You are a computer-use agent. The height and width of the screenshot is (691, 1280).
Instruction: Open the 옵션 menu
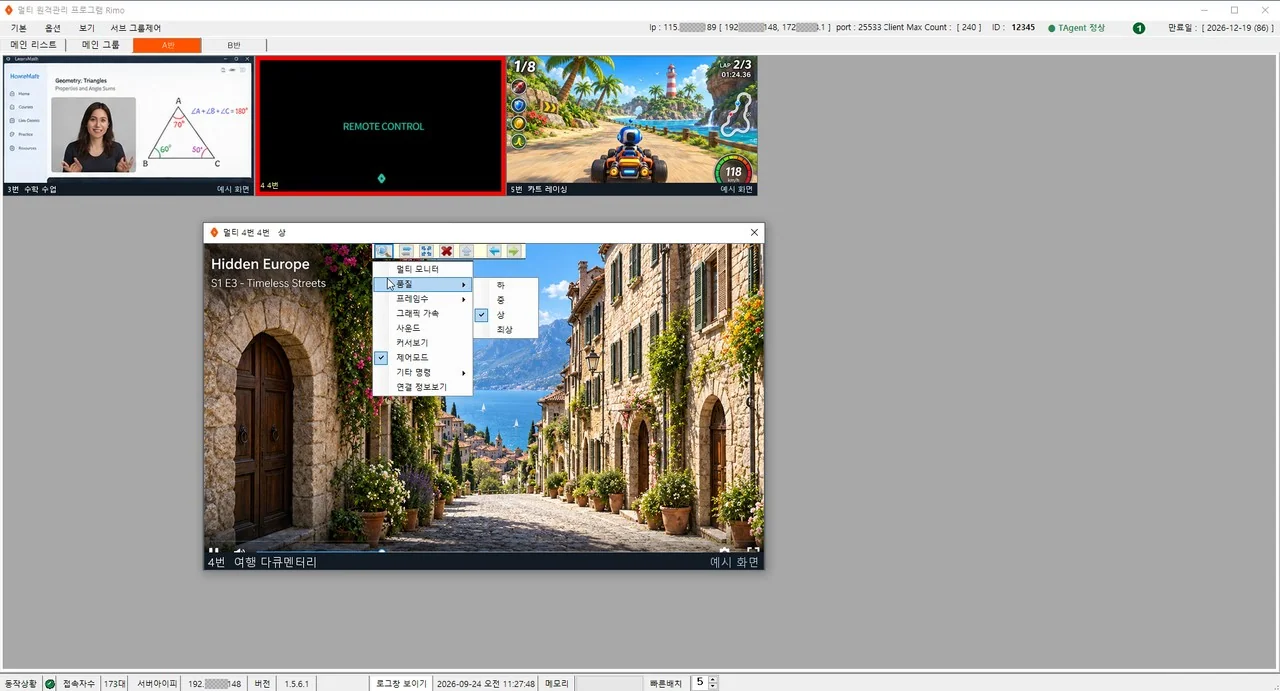click(53, 28)
